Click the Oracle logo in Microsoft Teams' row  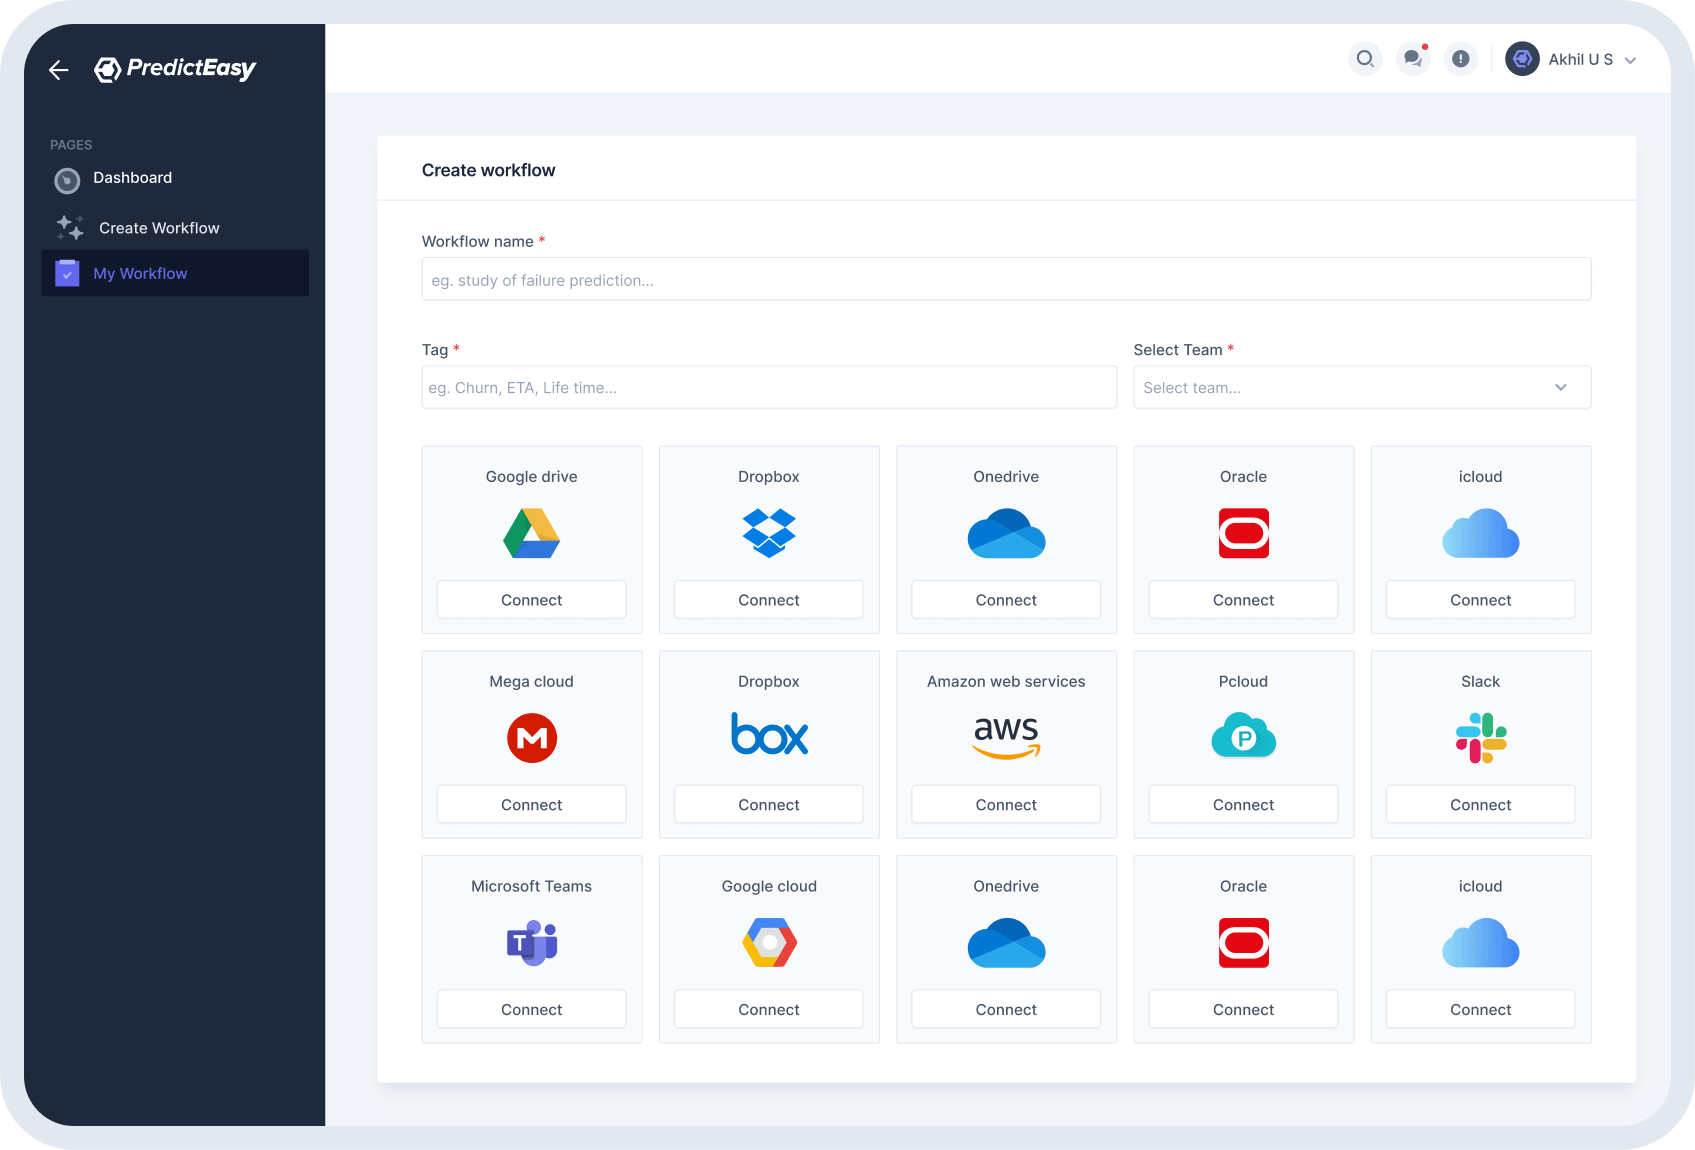coord(1243,943)
